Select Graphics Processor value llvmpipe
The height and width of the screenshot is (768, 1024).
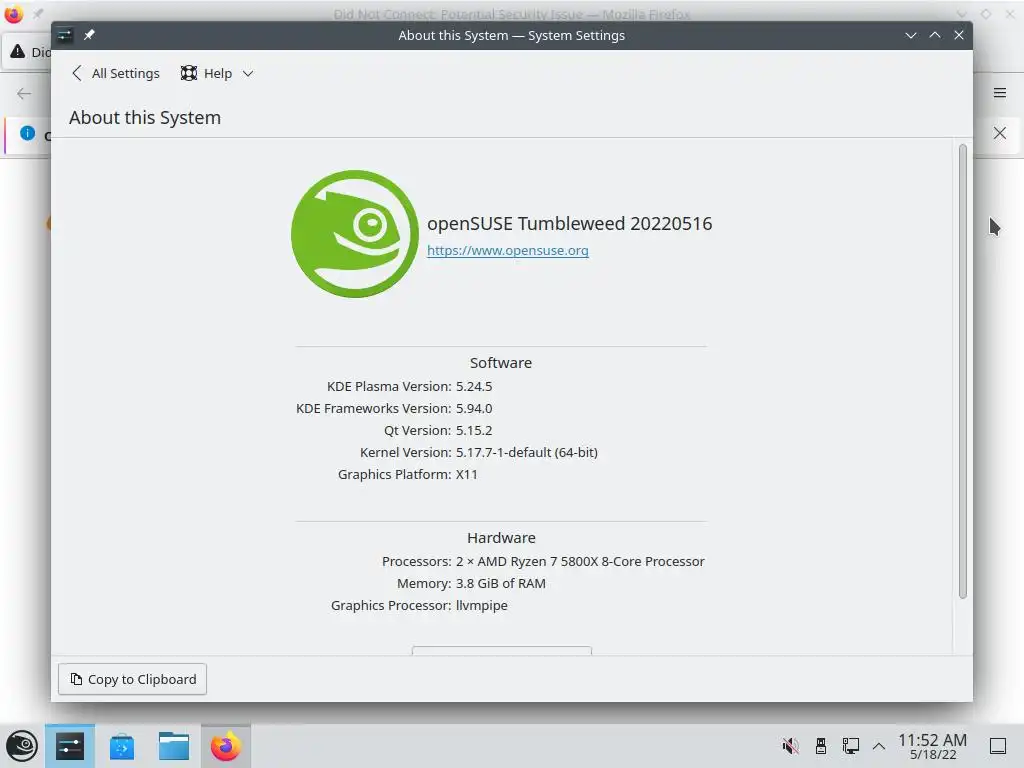coord(482,606)
